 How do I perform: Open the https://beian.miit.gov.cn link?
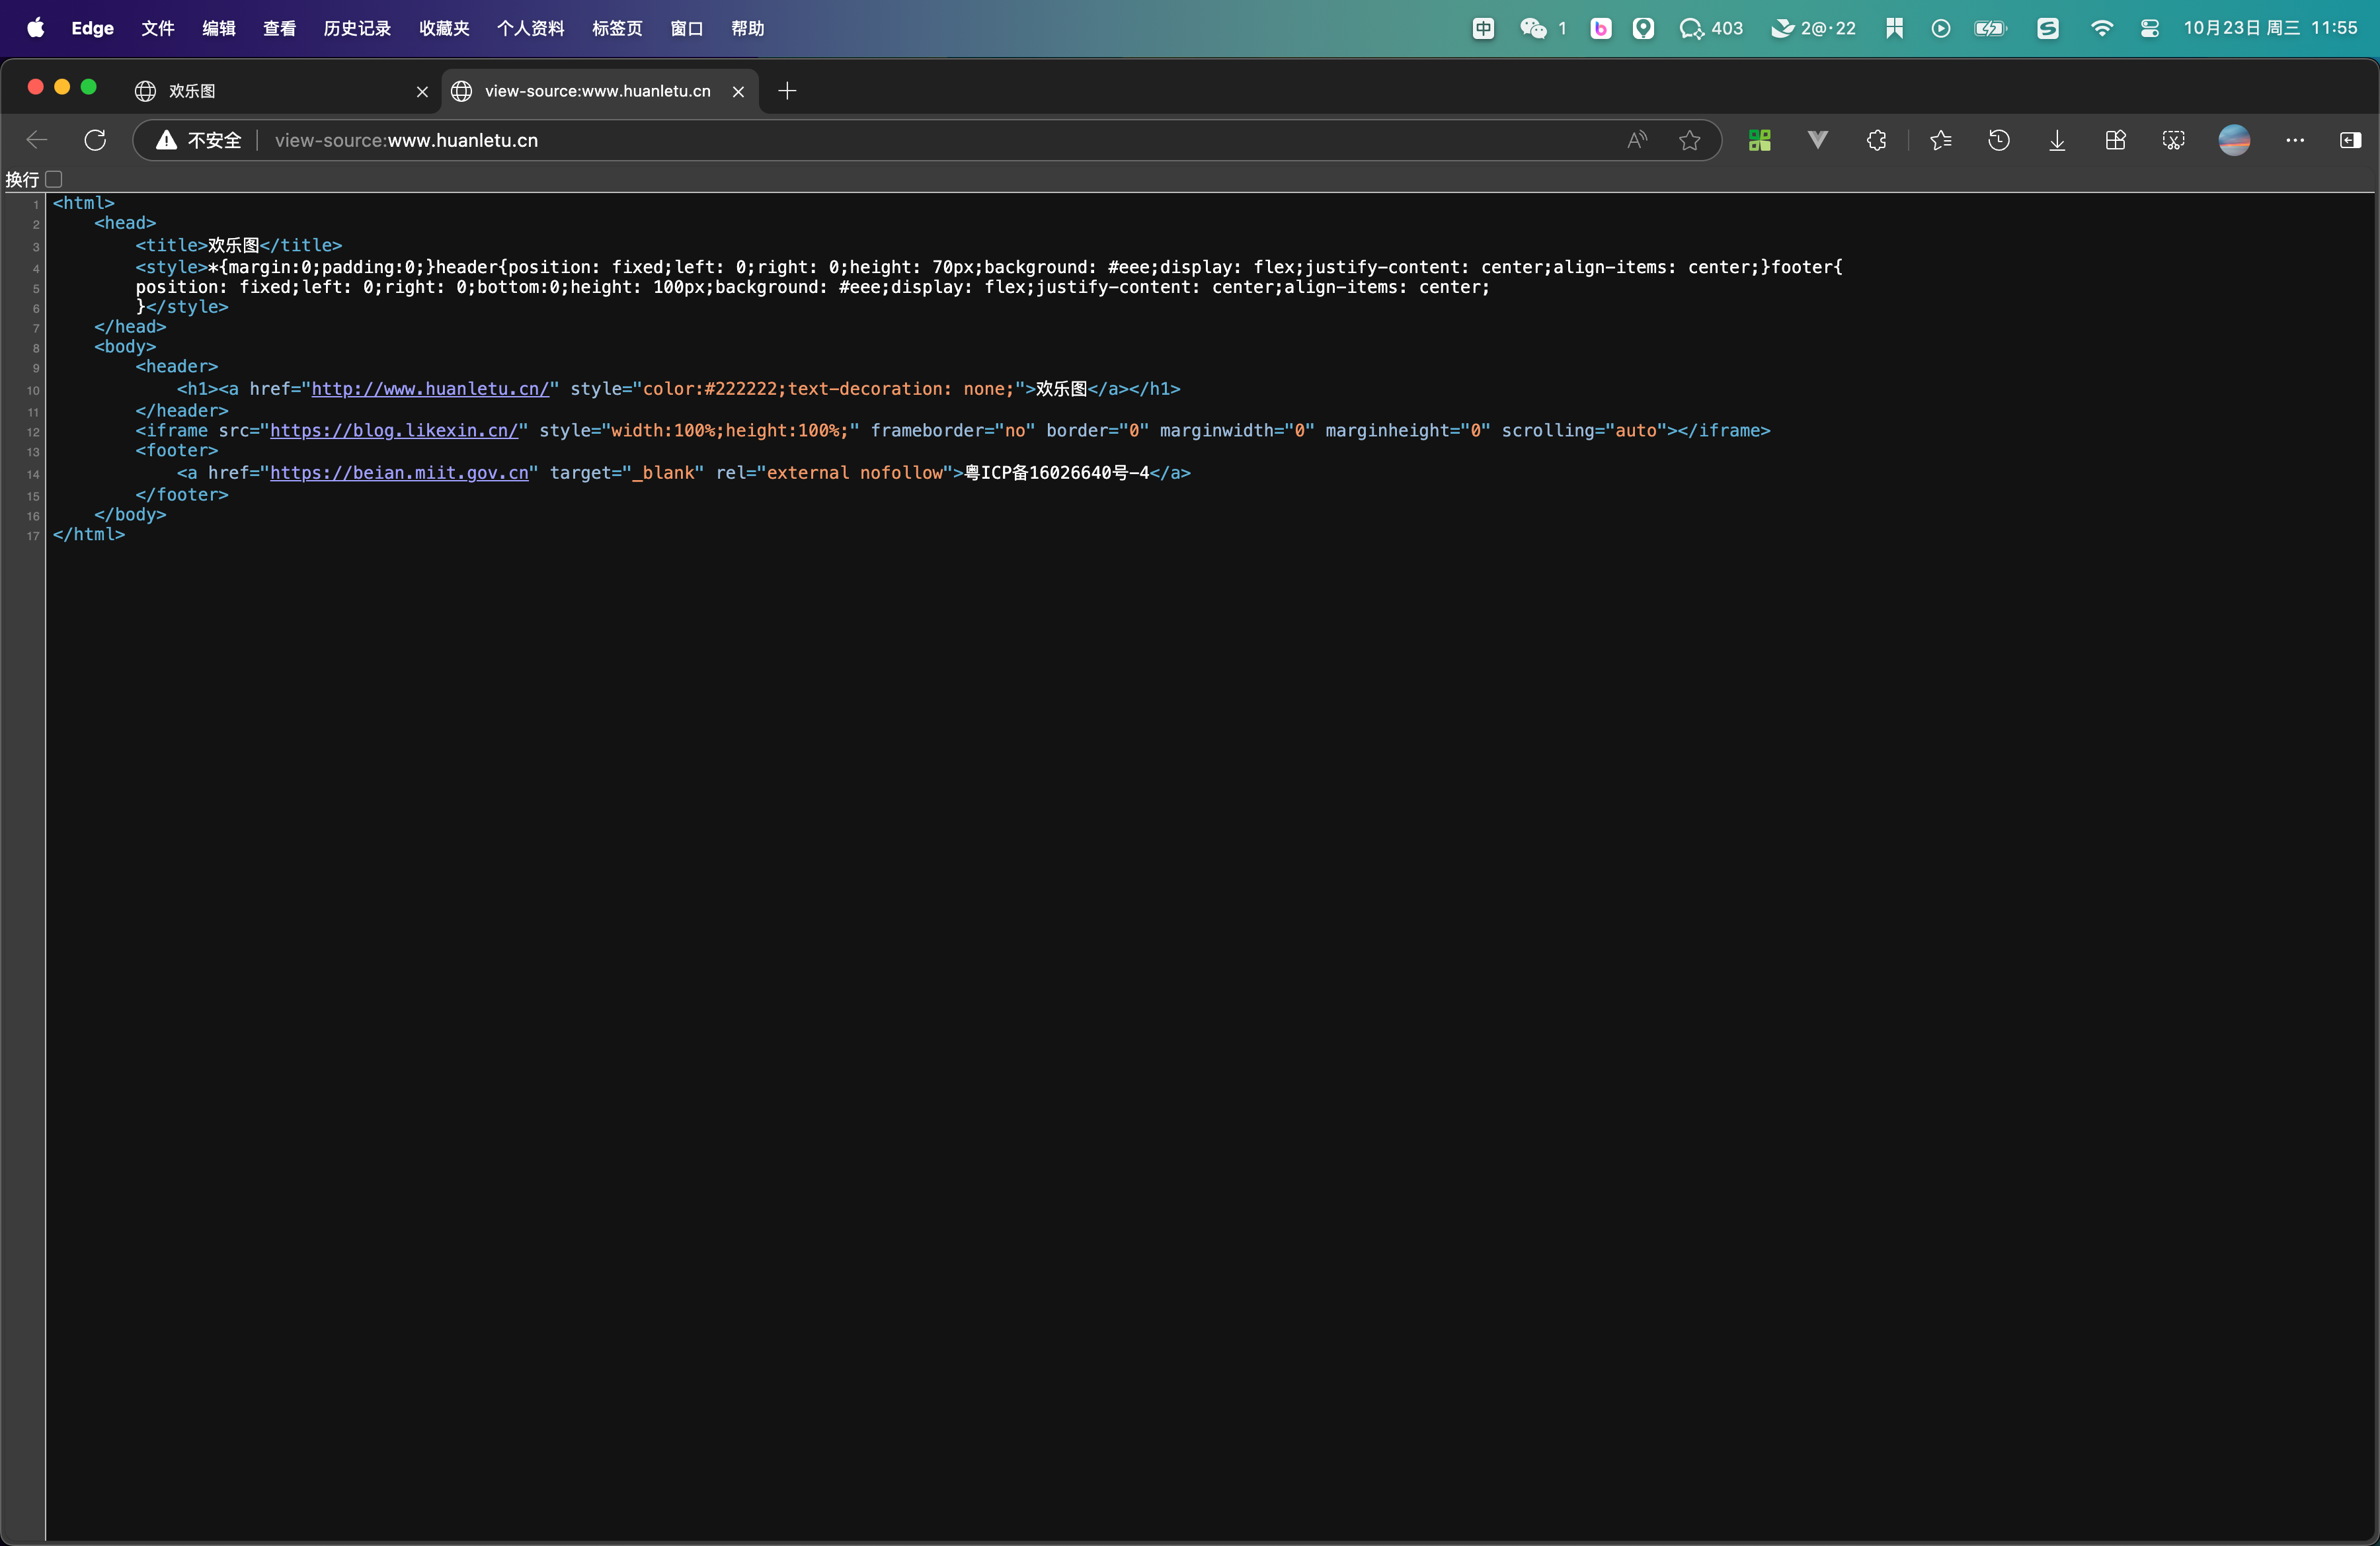point(399,473)
